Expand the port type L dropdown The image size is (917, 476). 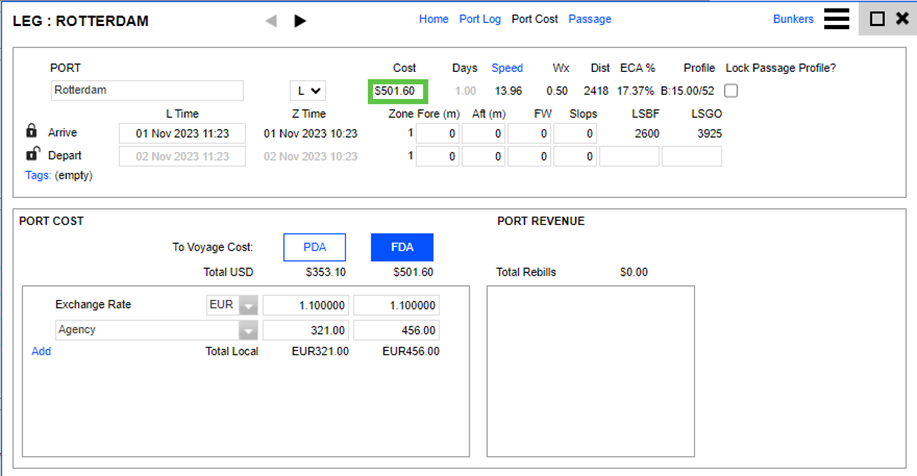pos(307,91)
